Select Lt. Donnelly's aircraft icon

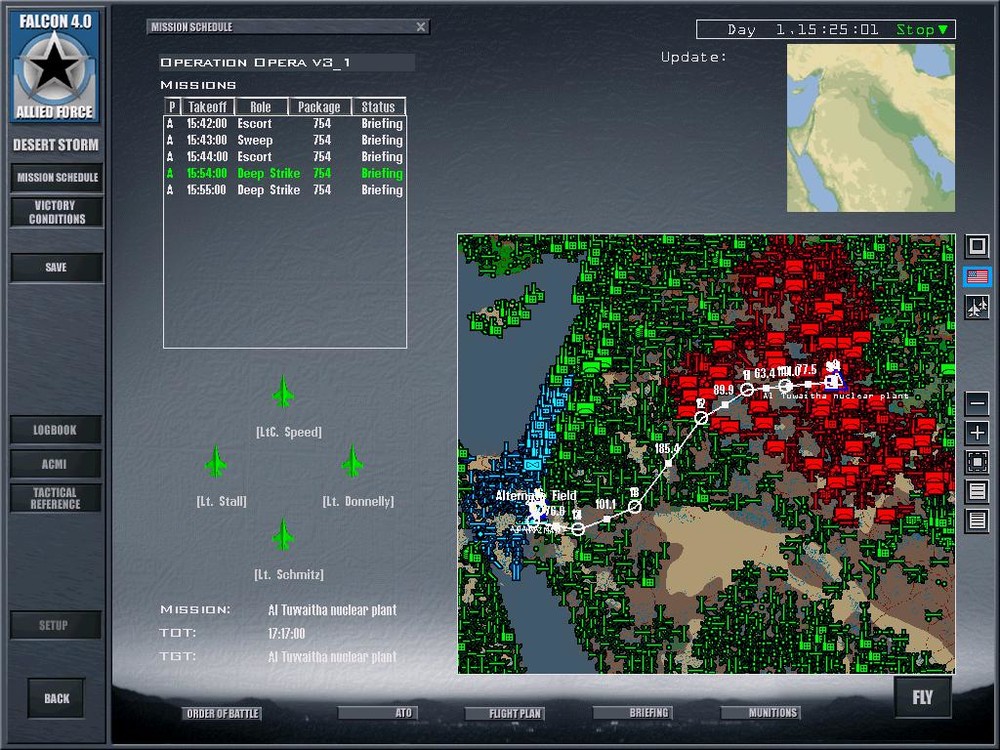click(x=352, y=461)
